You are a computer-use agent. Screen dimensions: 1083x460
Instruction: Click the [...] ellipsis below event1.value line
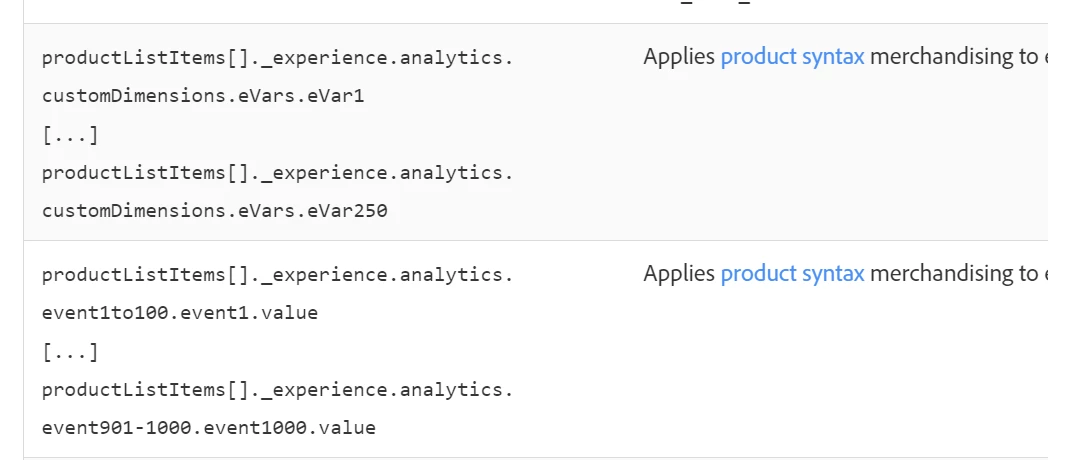(x=70, y=352)
